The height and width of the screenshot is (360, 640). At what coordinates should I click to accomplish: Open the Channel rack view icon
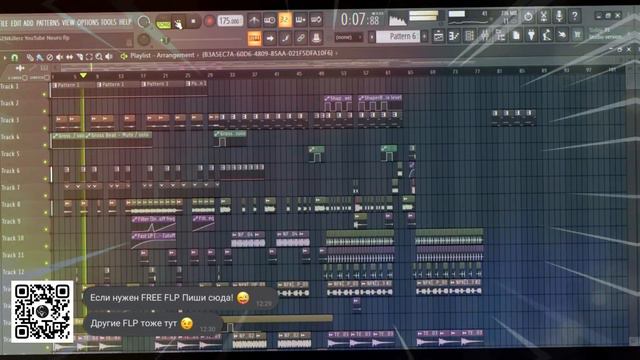469,36
